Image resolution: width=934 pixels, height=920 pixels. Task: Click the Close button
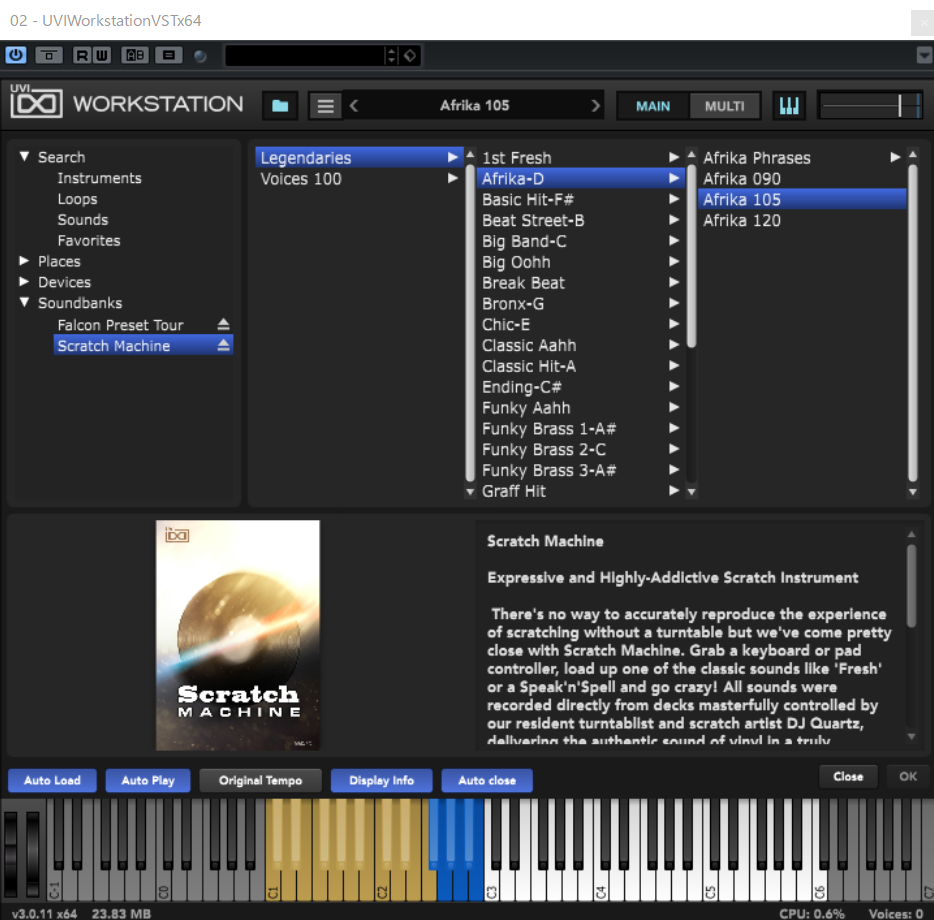click(x=848, y=776)
